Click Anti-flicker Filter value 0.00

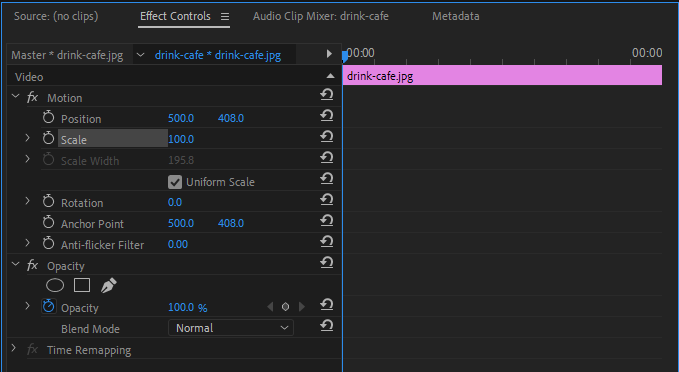(x=178, y=244)
